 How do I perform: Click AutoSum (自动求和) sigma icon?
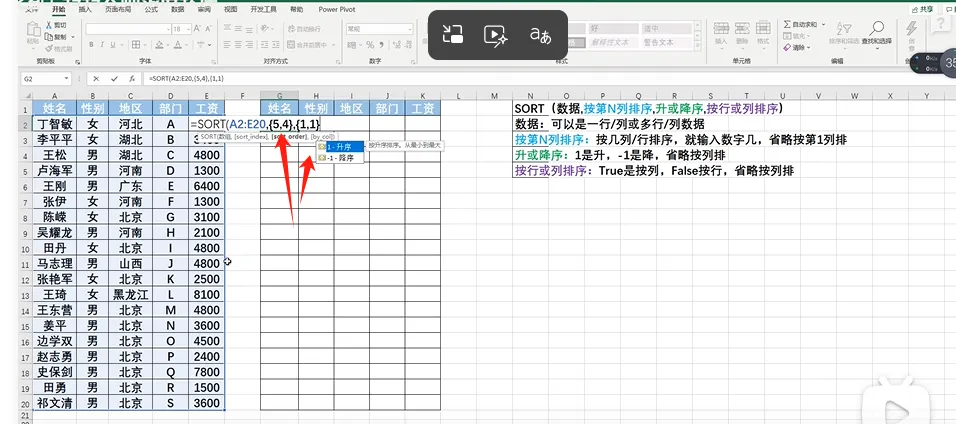787,24
